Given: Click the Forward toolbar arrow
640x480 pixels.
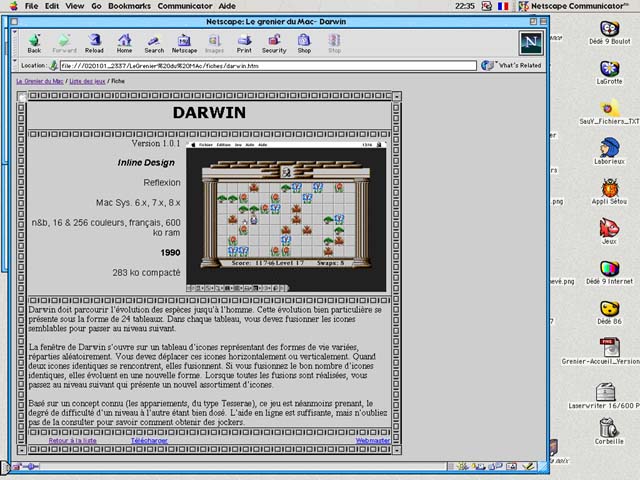Looking at the screenshot, I should [64, 43].
